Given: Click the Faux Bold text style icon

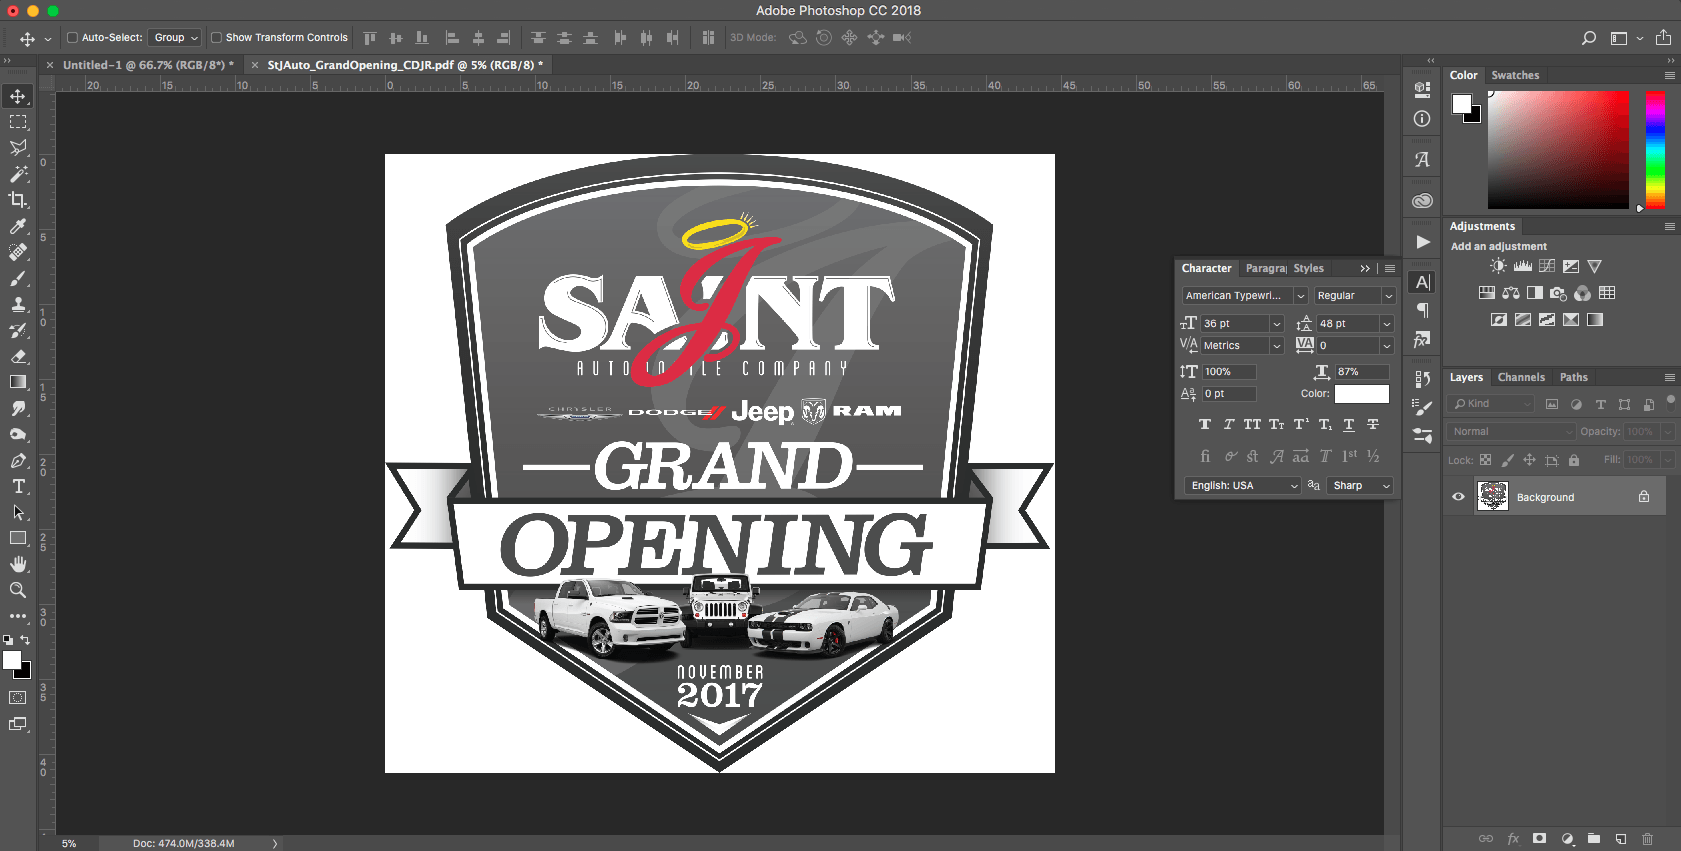Looking at the screenshot, I should point(1204,425).
